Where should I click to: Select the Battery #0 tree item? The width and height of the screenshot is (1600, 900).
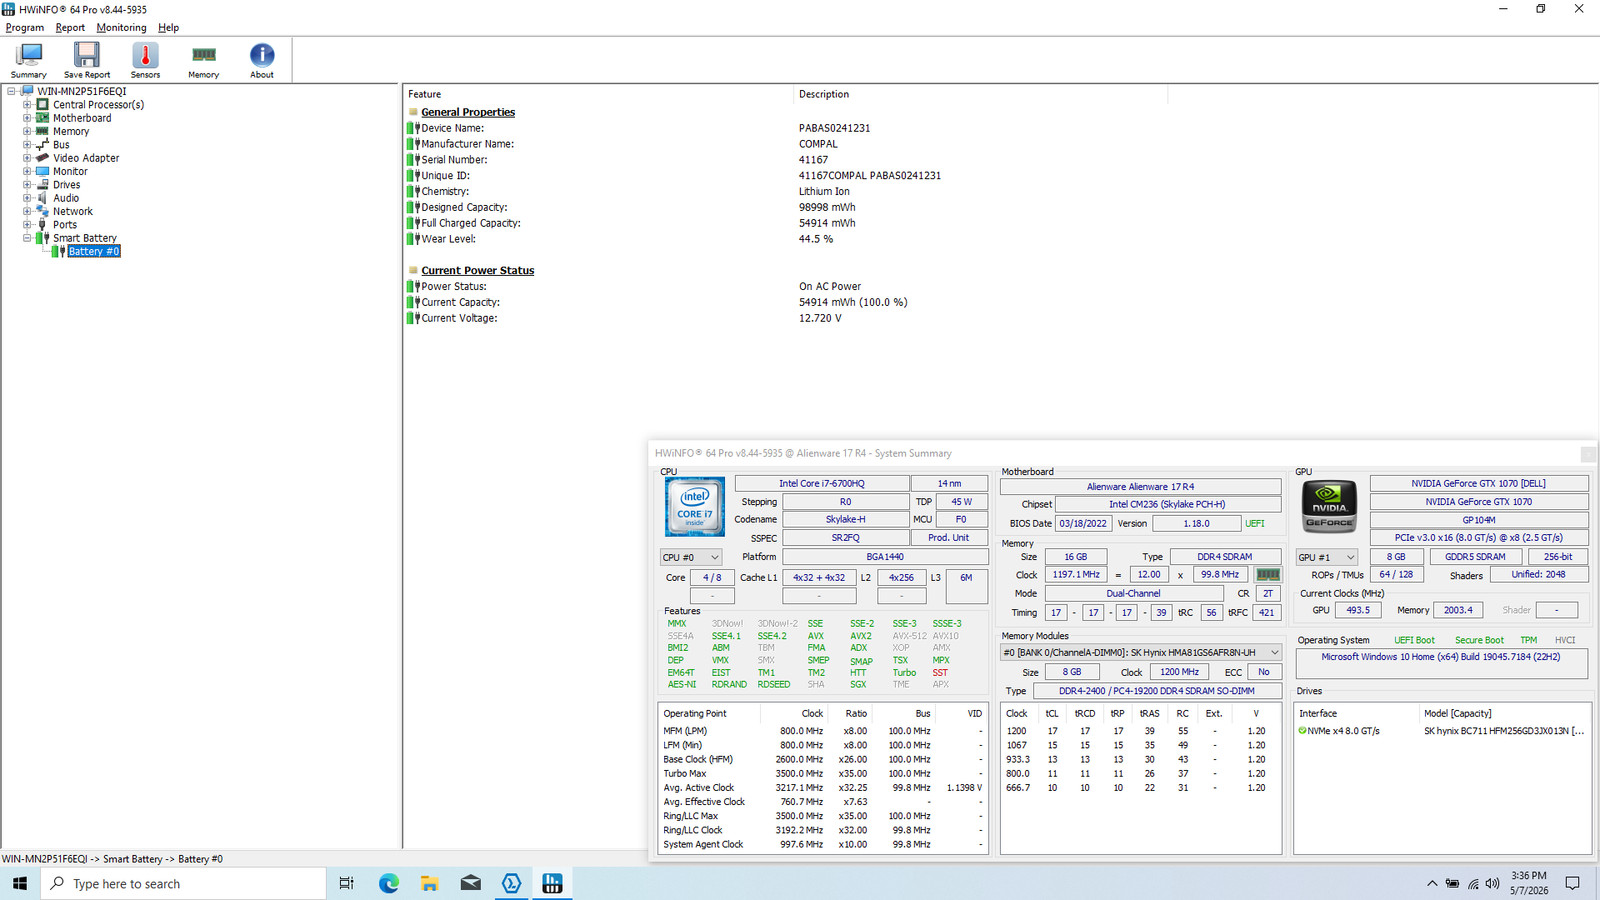(x=94, y=252)
